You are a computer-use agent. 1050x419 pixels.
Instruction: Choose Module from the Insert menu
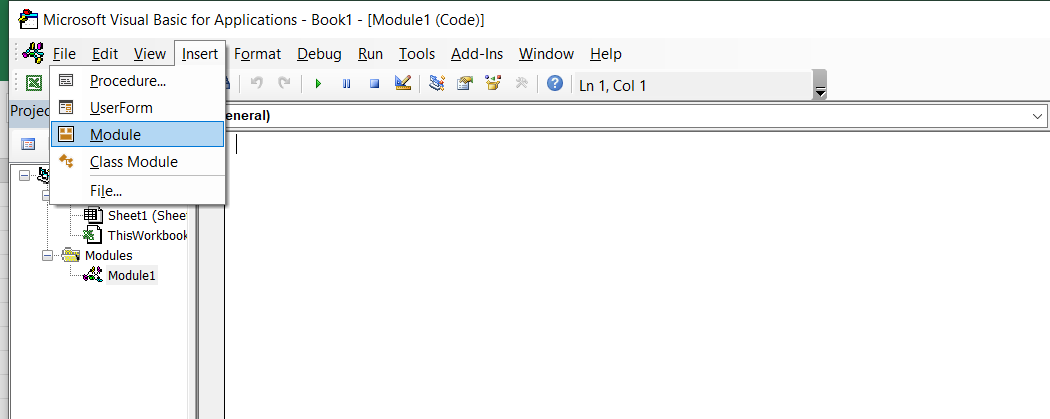coord(115,134)
